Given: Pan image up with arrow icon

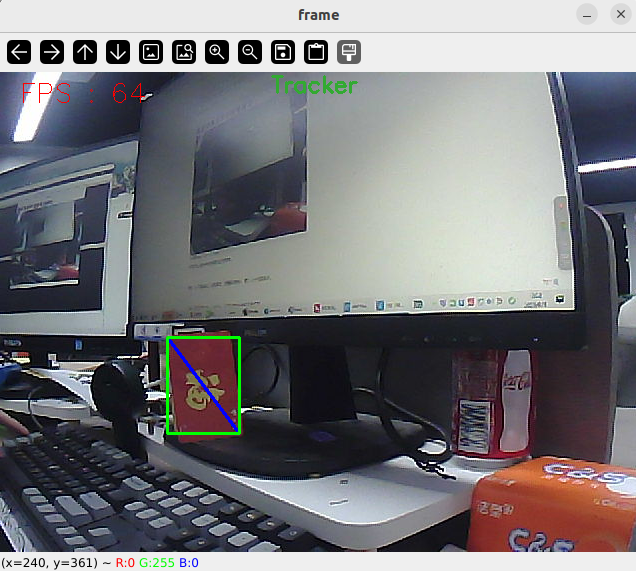Looking at the screenshot, I should coord(85,52).
